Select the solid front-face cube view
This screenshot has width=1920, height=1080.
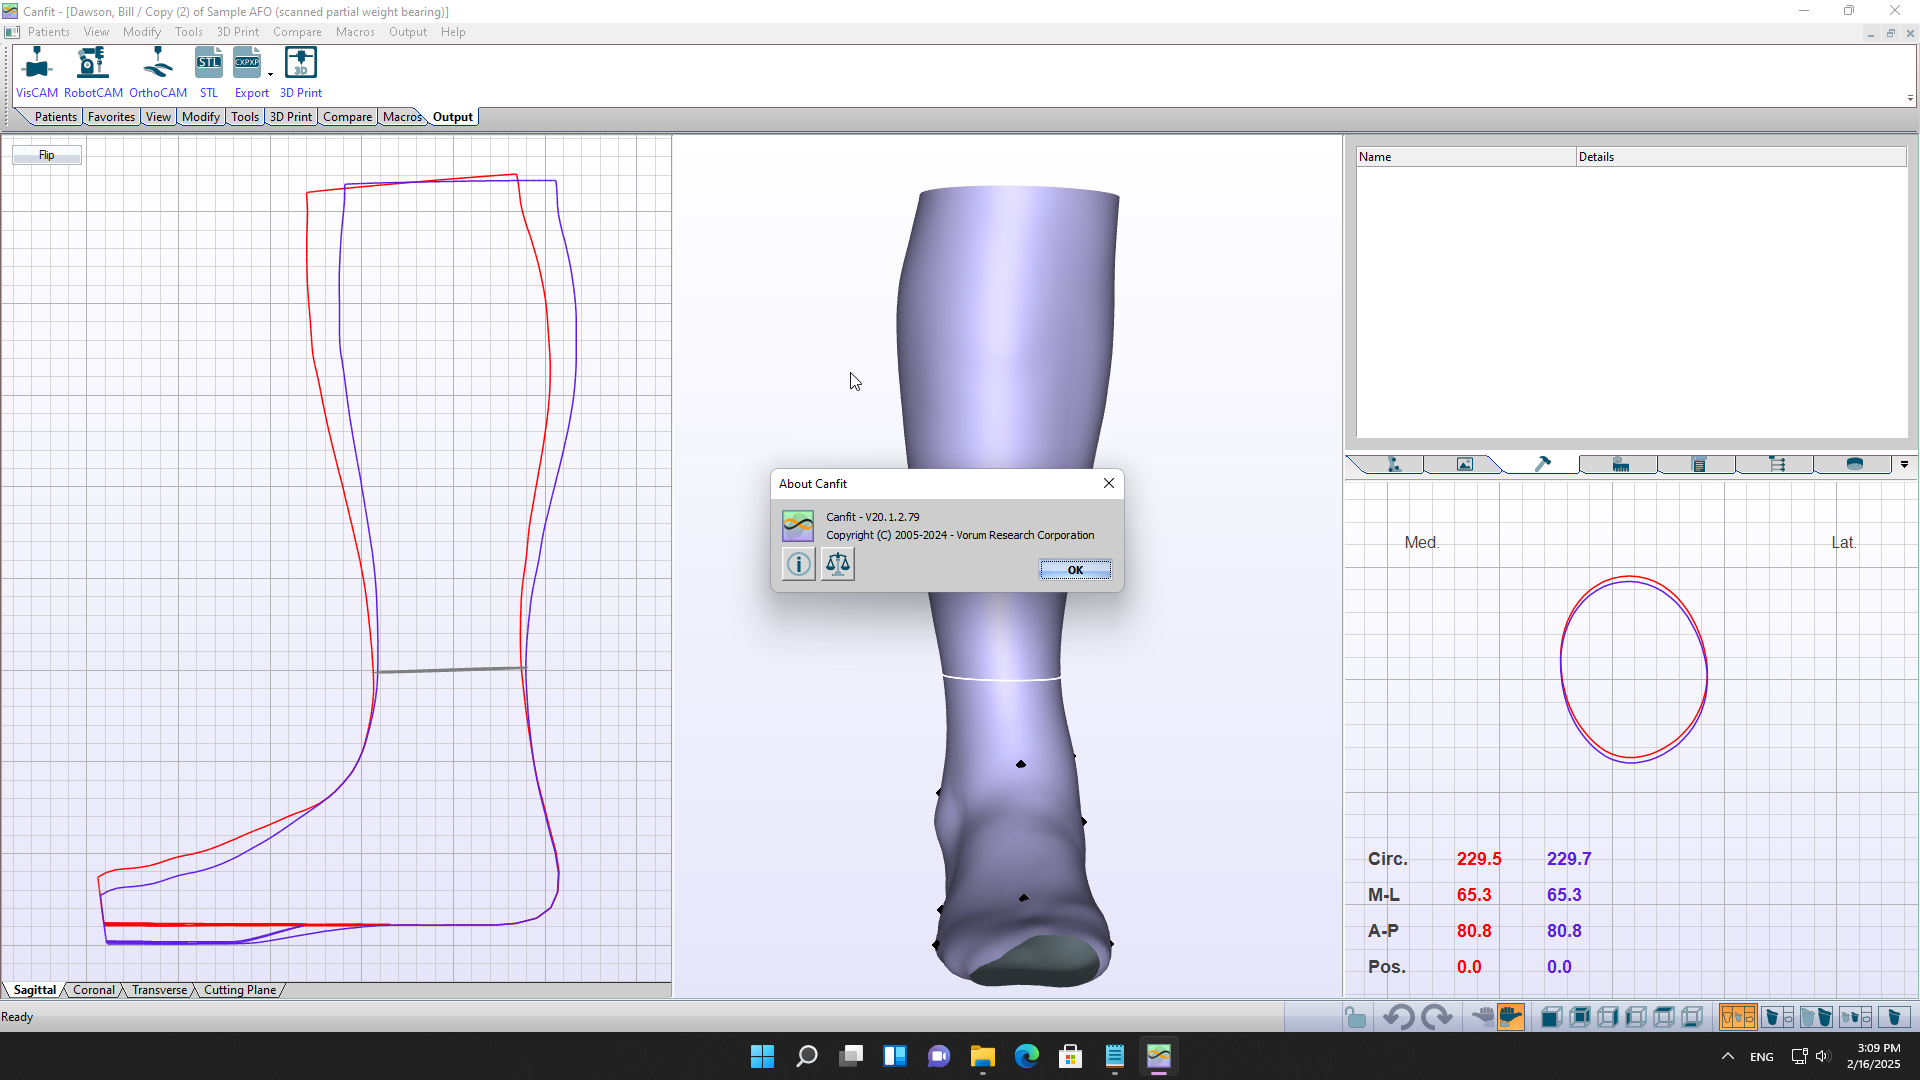pos(1551,1018)
